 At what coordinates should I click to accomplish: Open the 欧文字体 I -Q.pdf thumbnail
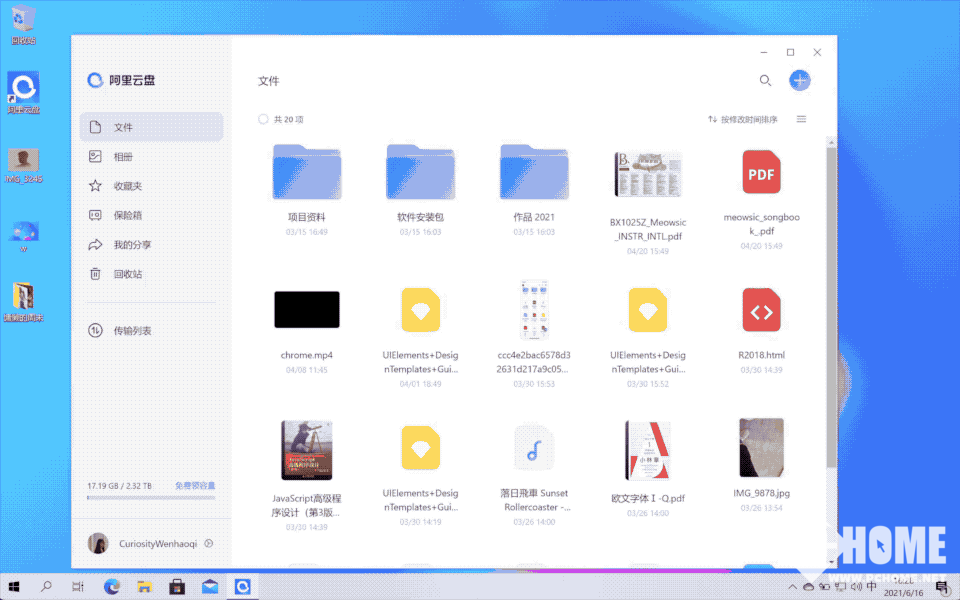tap(648, 450)
